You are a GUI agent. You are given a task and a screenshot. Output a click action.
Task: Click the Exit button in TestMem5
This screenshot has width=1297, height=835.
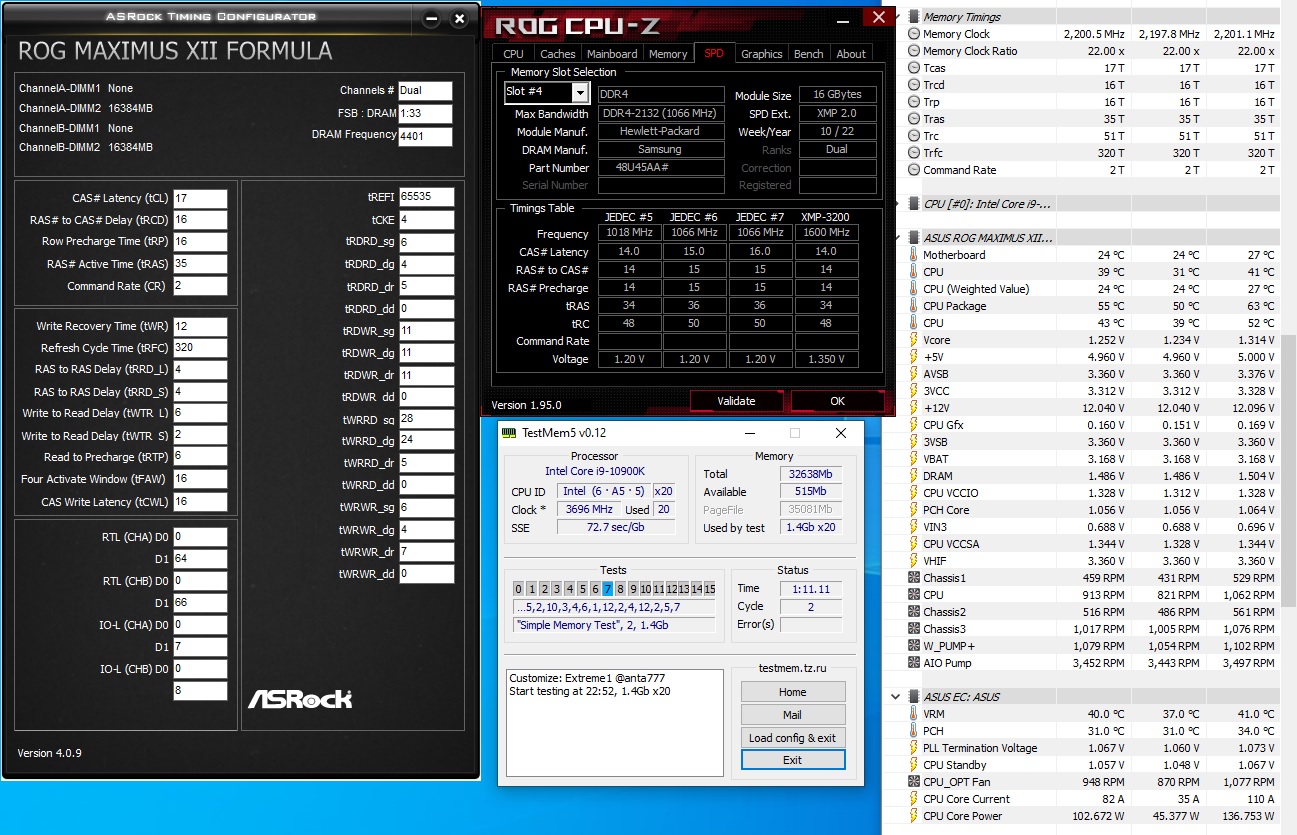(x=793, y=760)
